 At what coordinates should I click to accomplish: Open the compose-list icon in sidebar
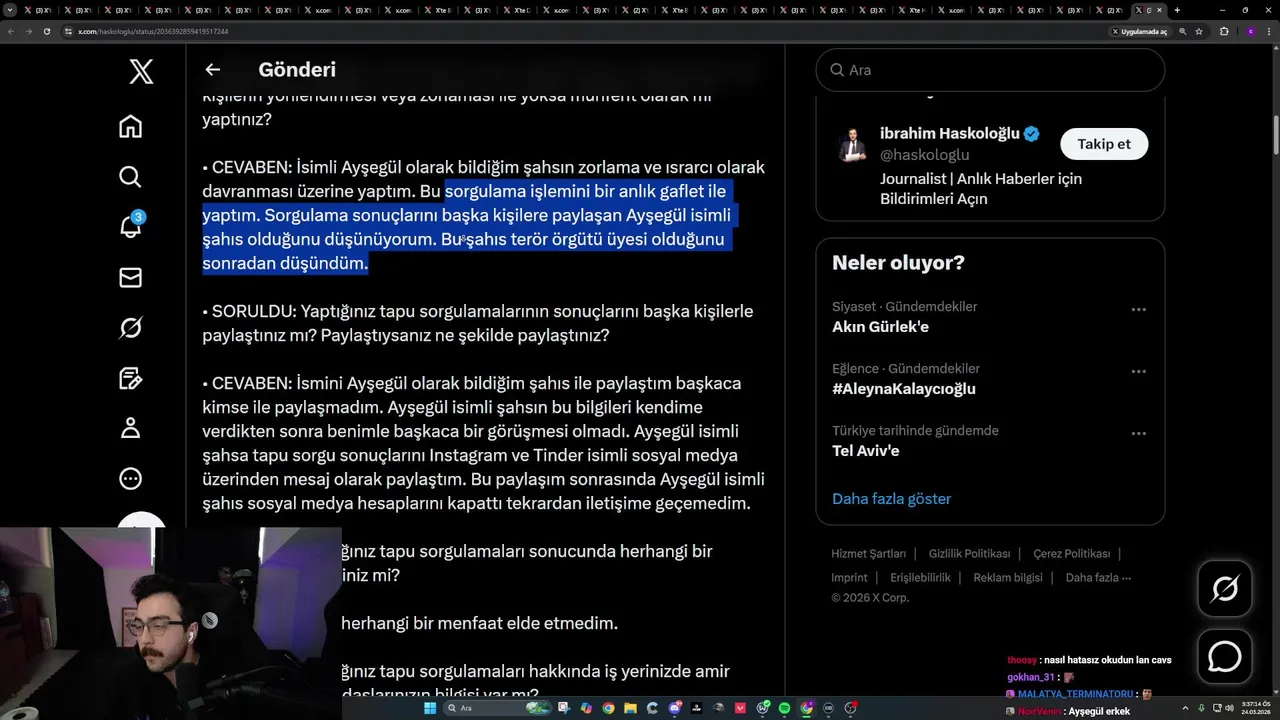pyautogui.click(x=130, y=378)
